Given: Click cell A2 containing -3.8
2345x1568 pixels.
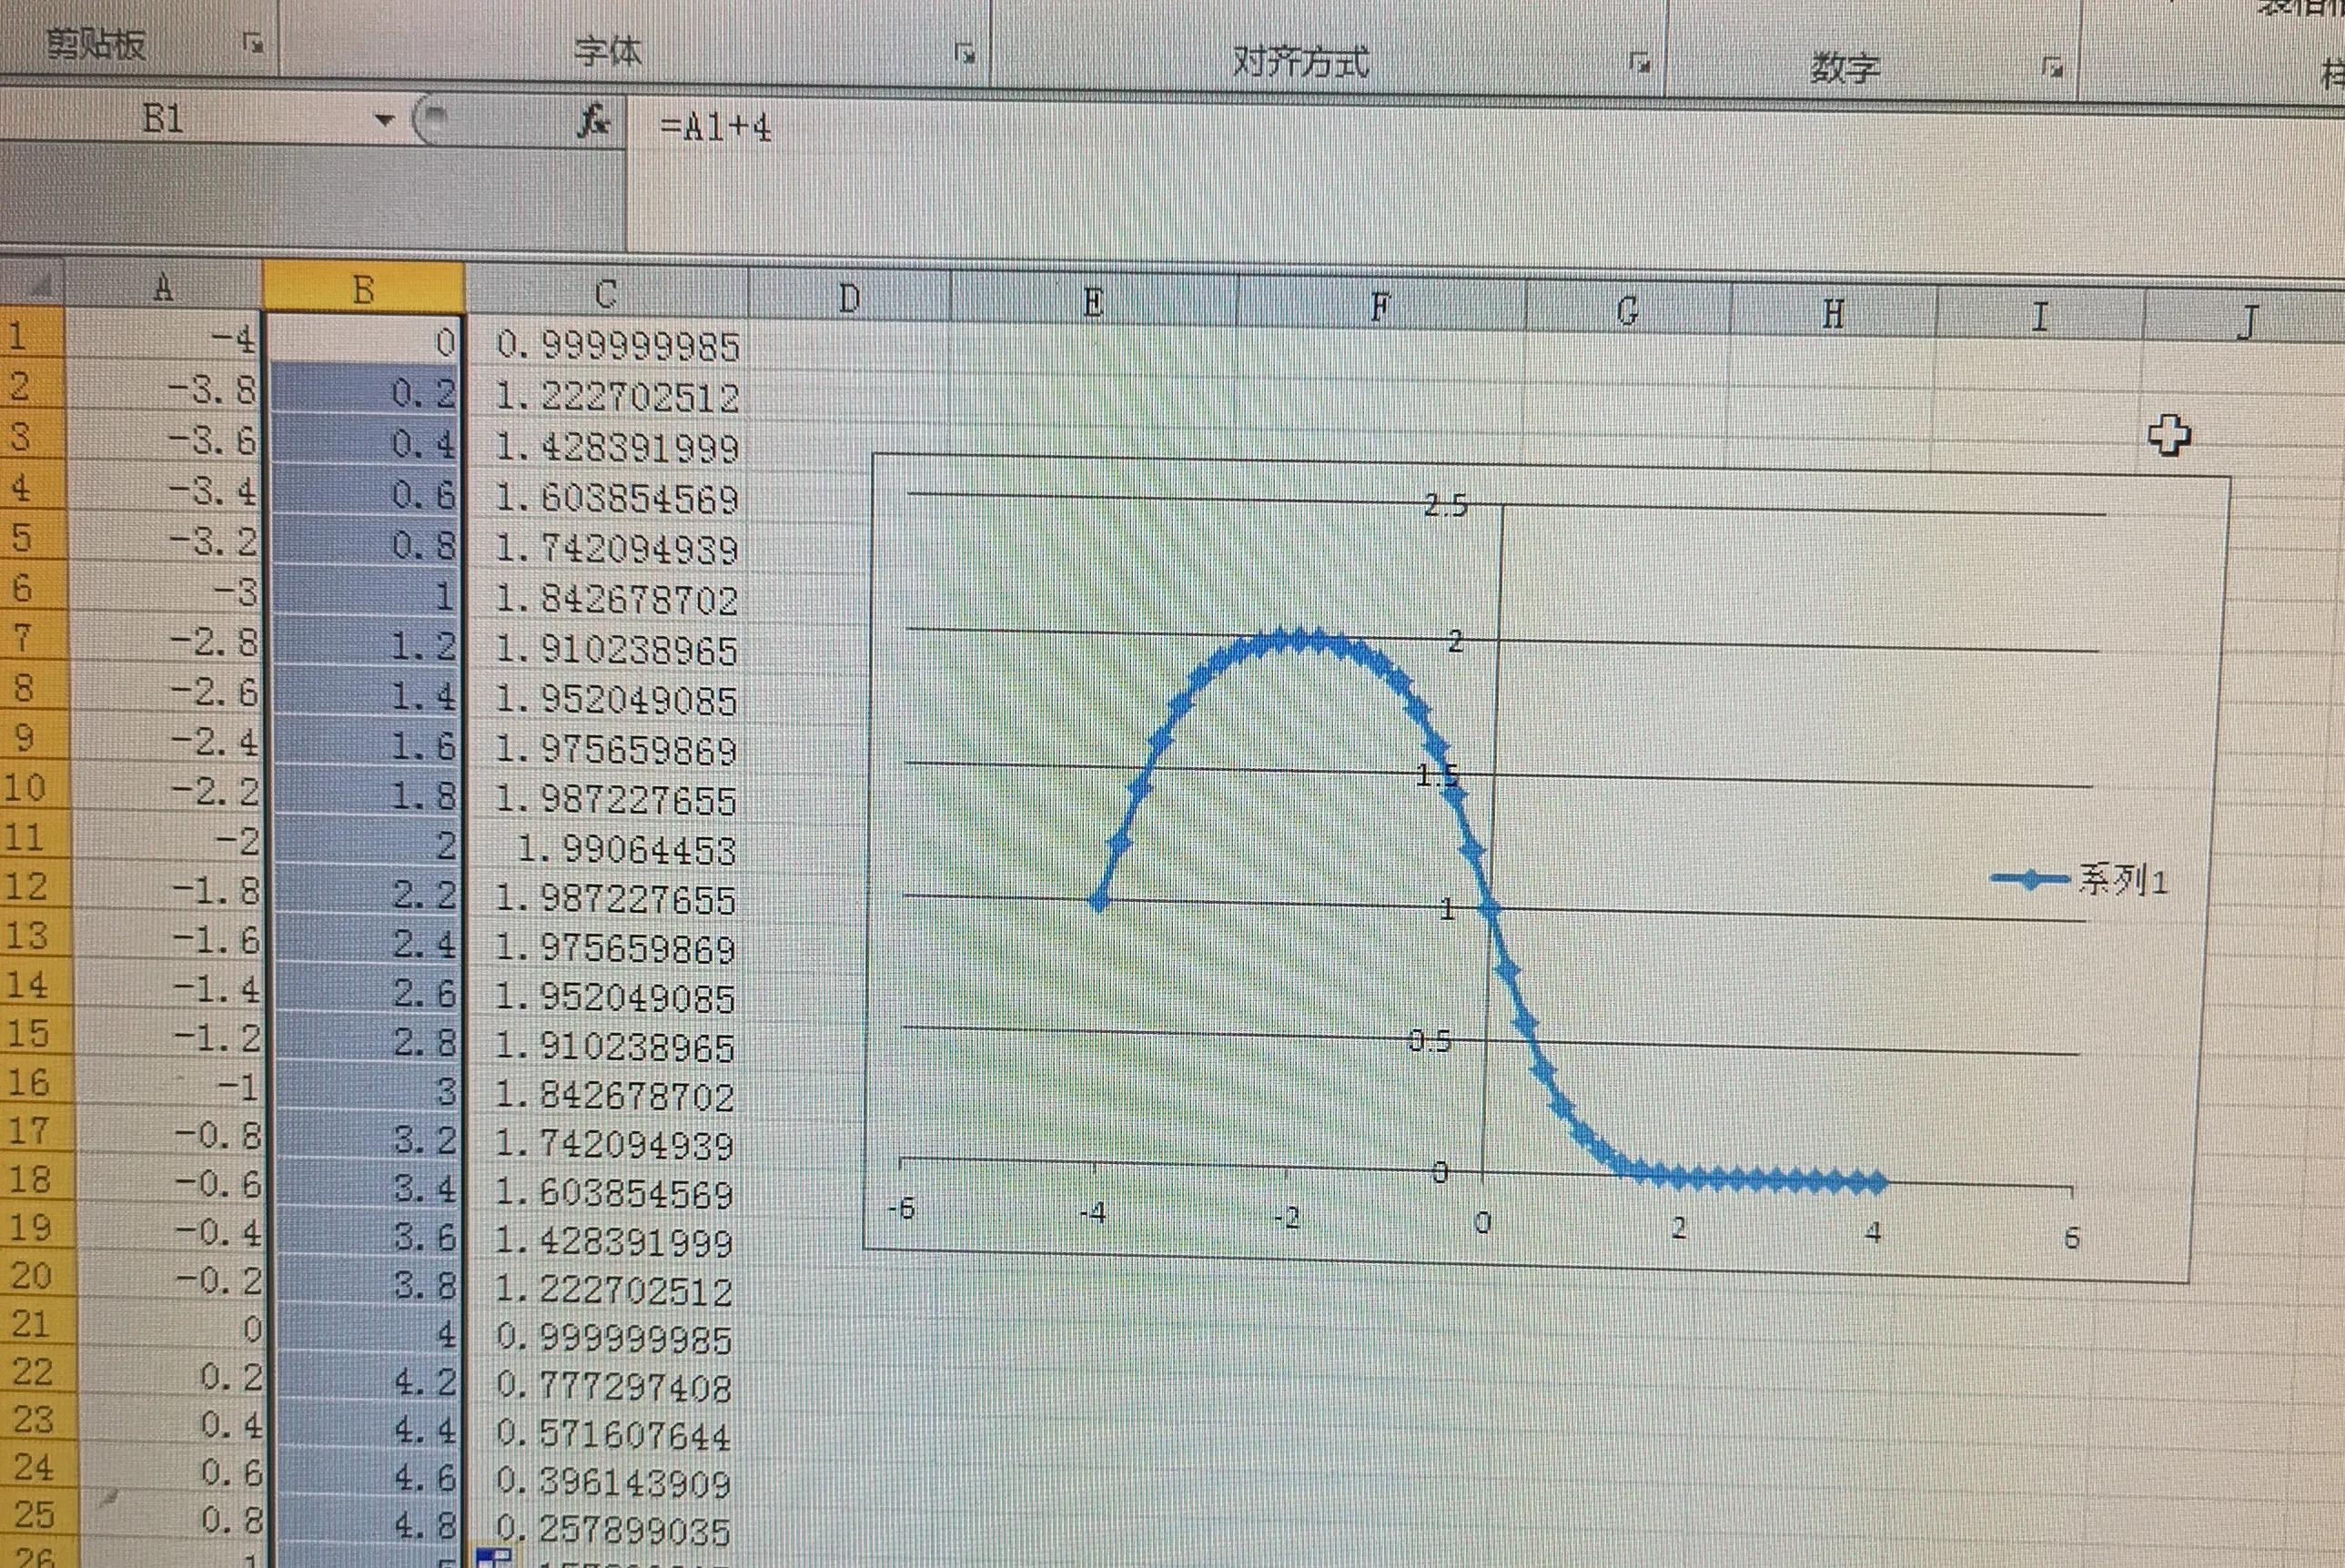Looking at the screenshot, I should tap(165, 389).
